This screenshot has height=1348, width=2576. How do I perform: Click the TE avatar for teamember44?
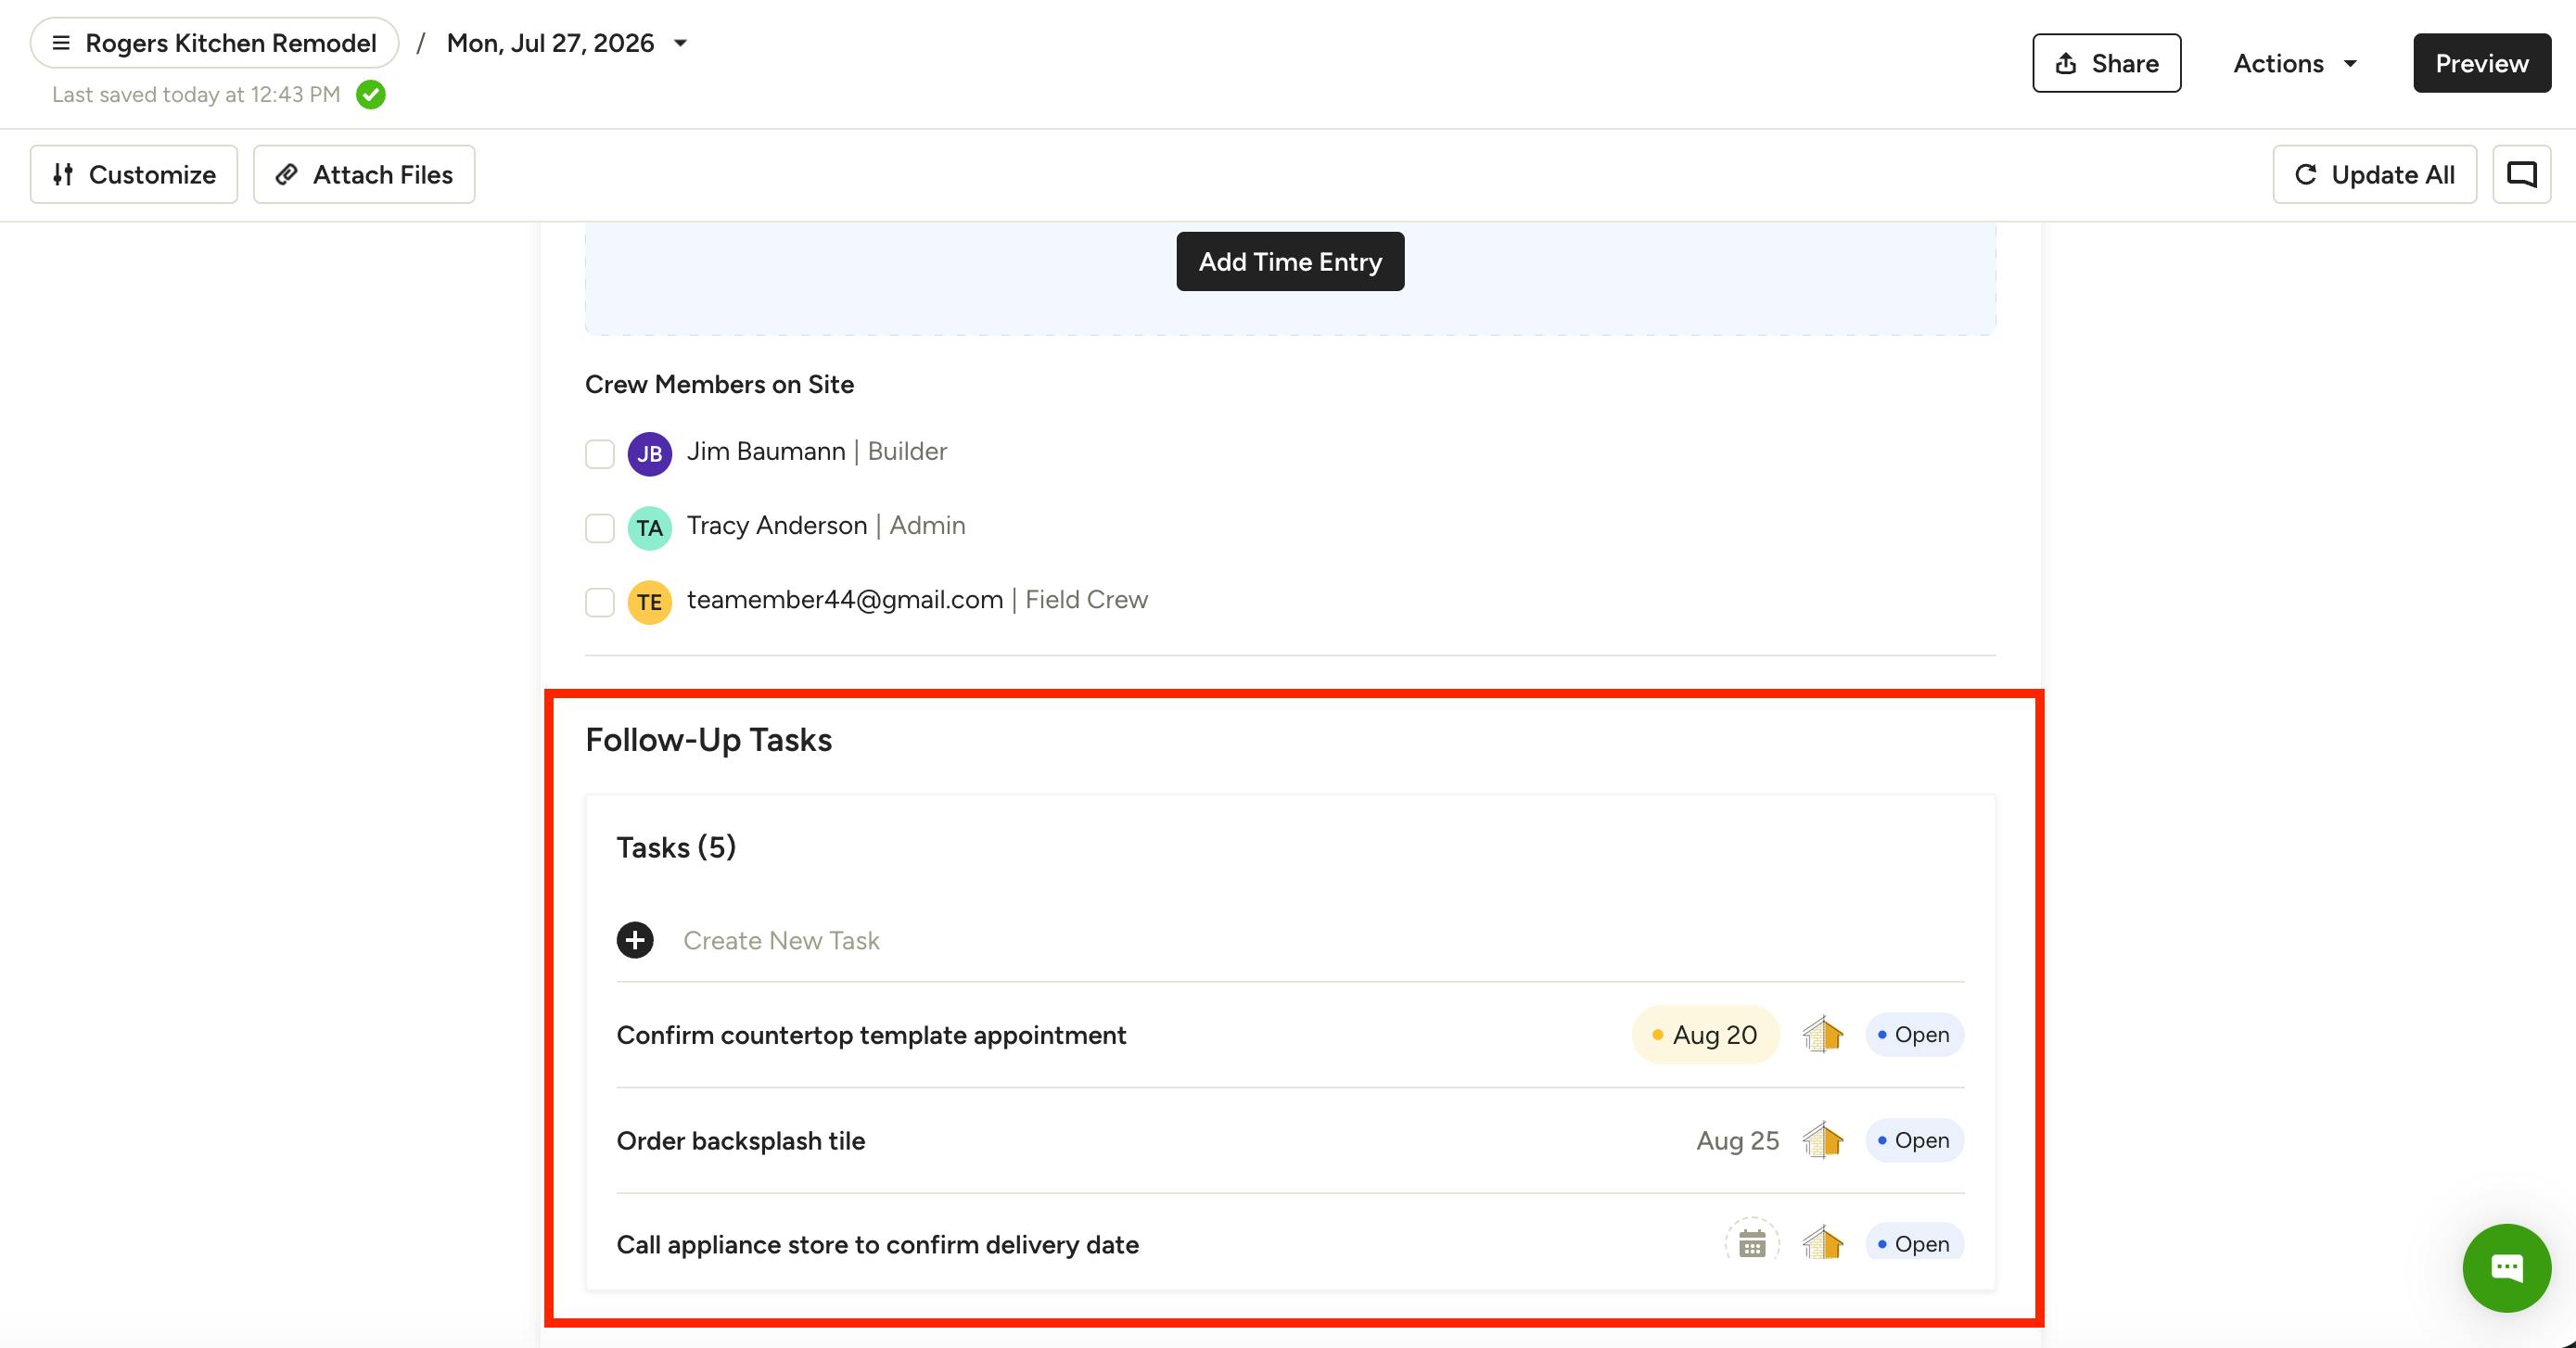coord(650,602)
